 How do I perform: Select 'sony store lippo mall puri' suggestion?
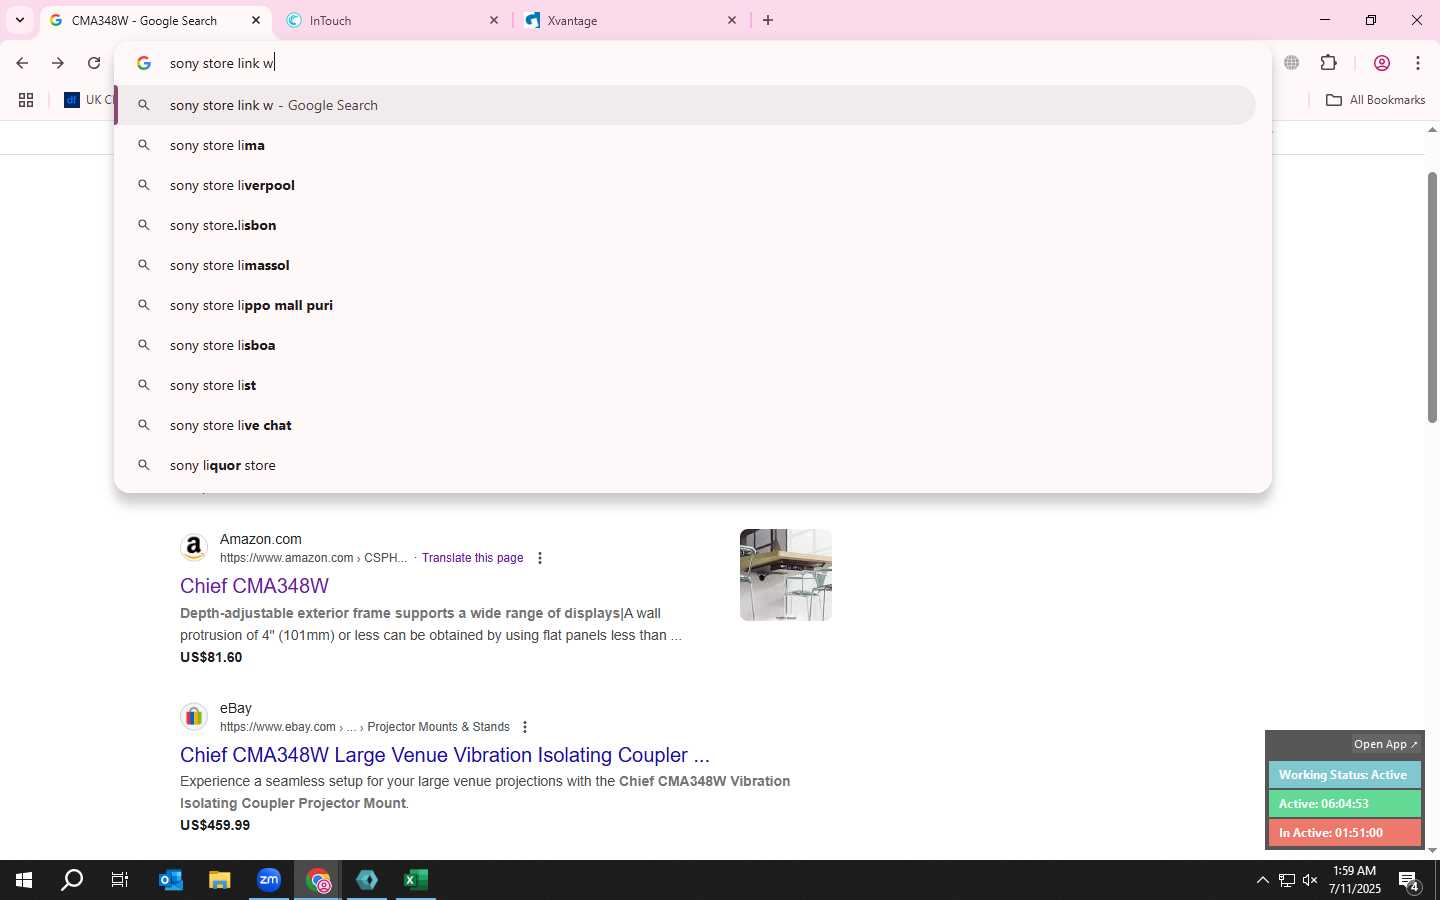click(685, 305)
